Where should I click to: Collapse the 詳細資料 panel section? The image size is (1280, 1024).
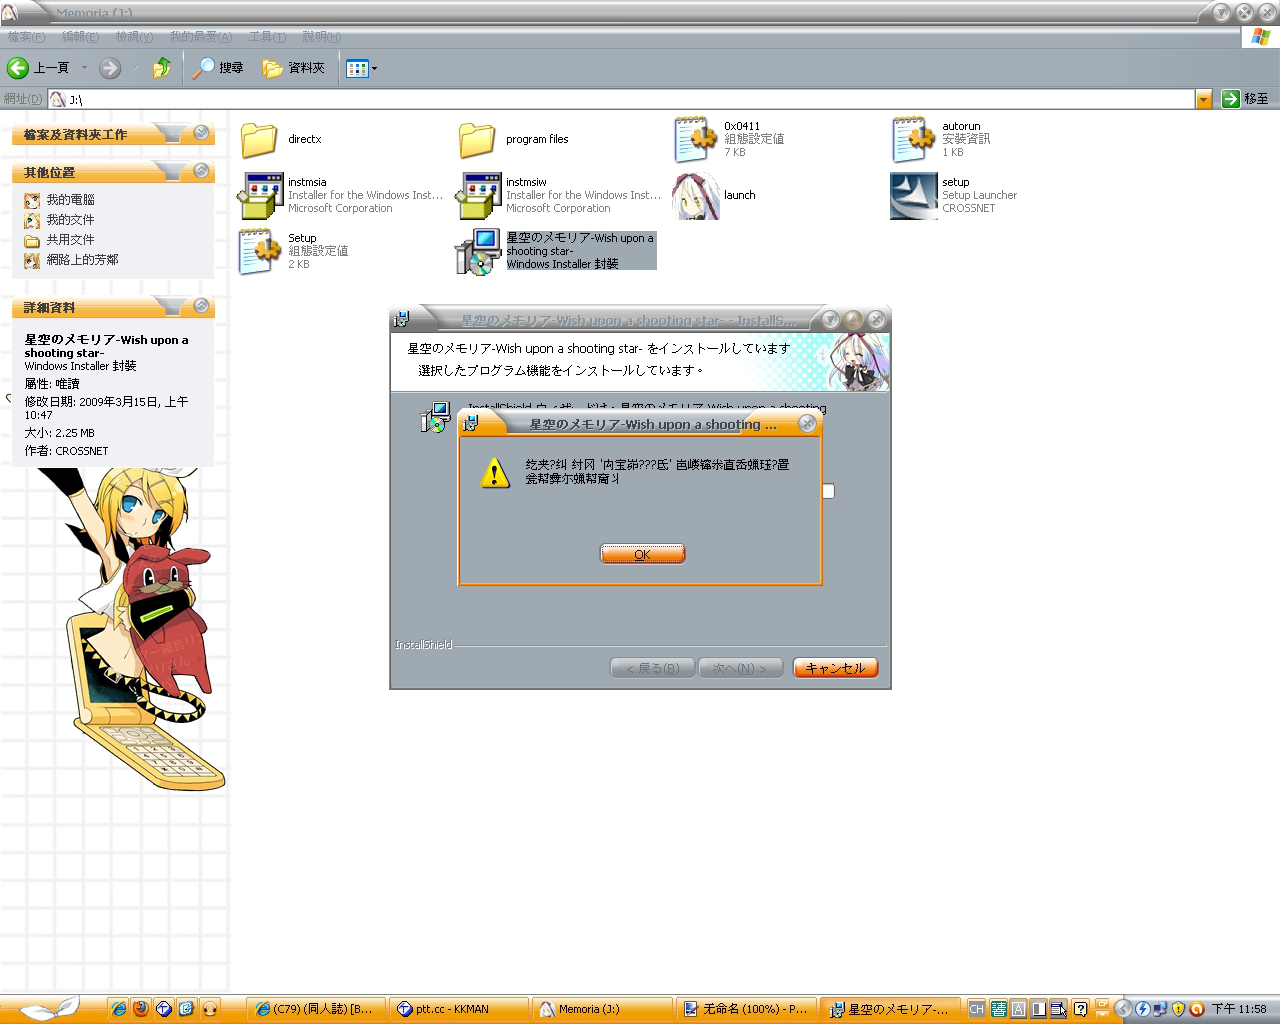tap(201, 306)
